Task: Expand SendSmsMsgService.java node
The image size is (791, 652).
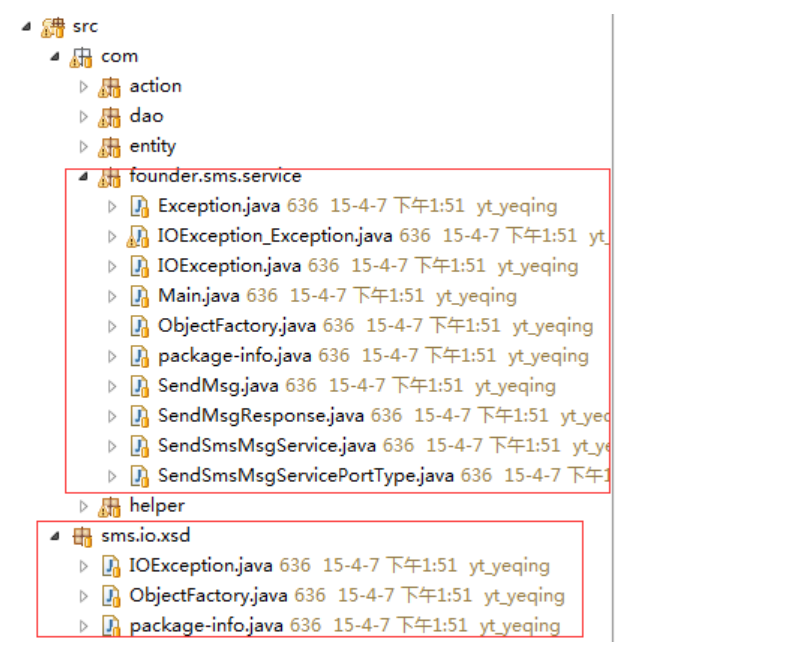Action: tap(112, 446)
